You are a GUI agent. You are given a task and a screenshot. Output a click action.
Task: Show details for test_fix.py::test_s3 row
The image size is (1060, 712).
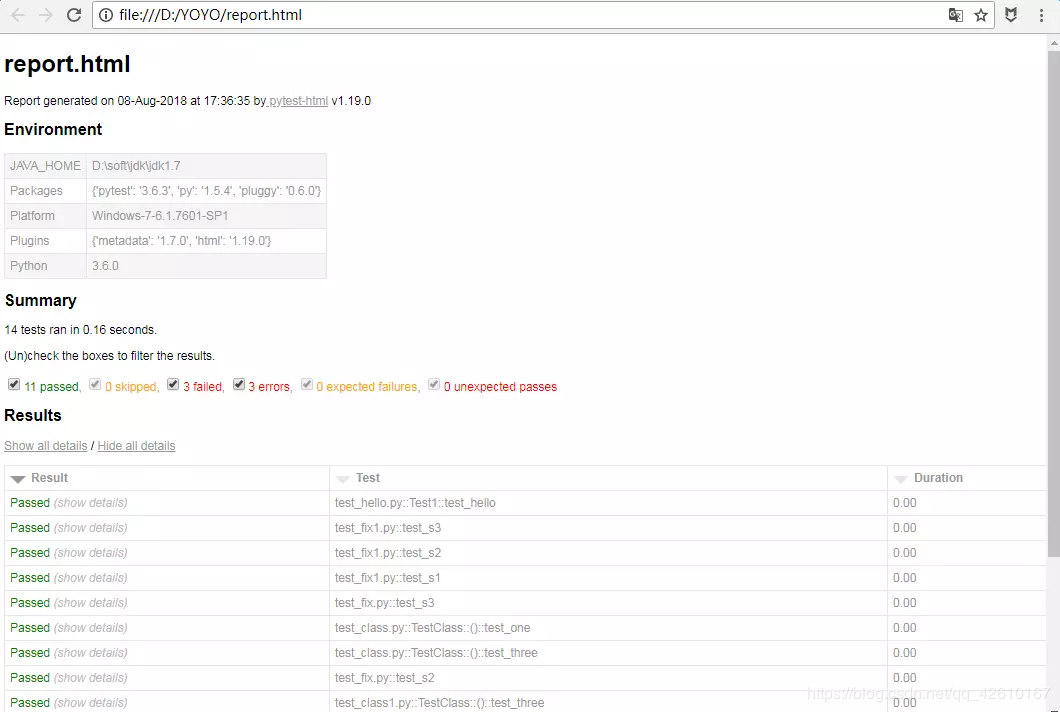(x=91, y=603)
